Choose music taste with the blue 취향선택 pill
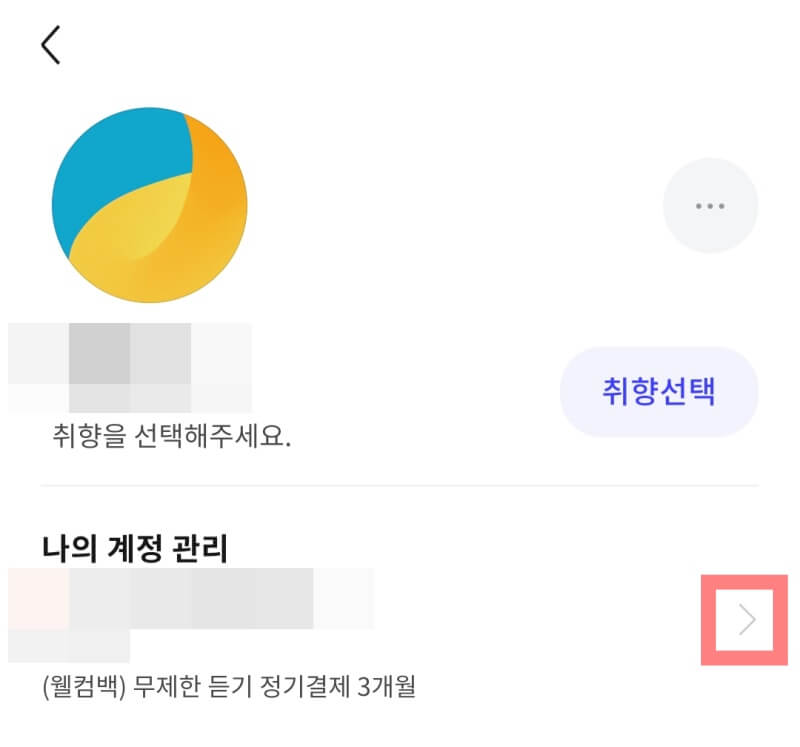 click(659, 391)
